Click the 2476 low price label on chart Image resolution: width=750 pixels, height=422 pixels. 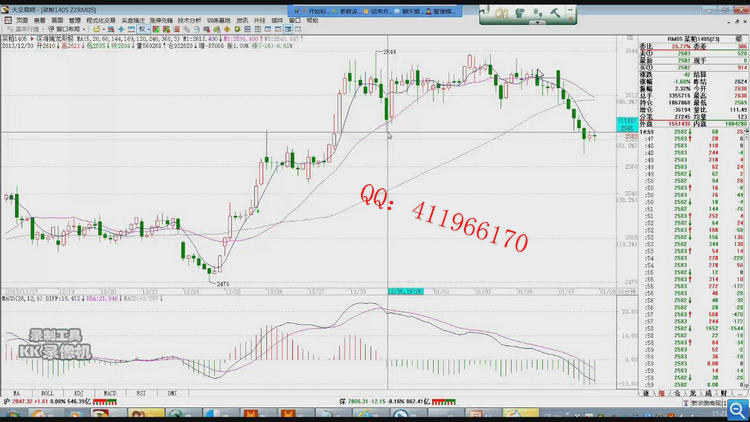click(x=223, y=284)
